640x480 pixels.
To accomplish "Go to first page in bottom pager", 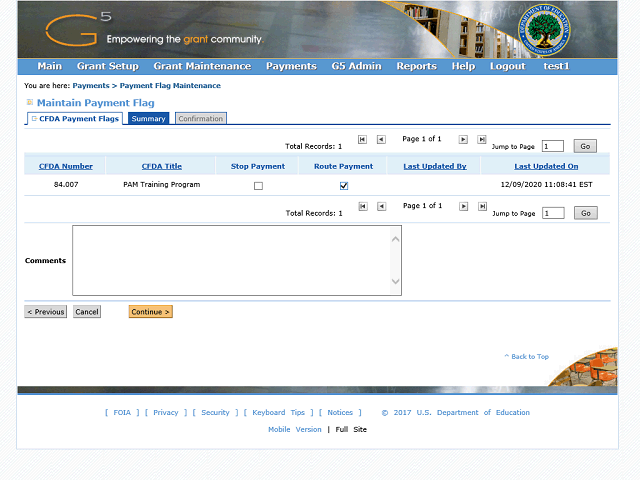I will click(363, 207).
